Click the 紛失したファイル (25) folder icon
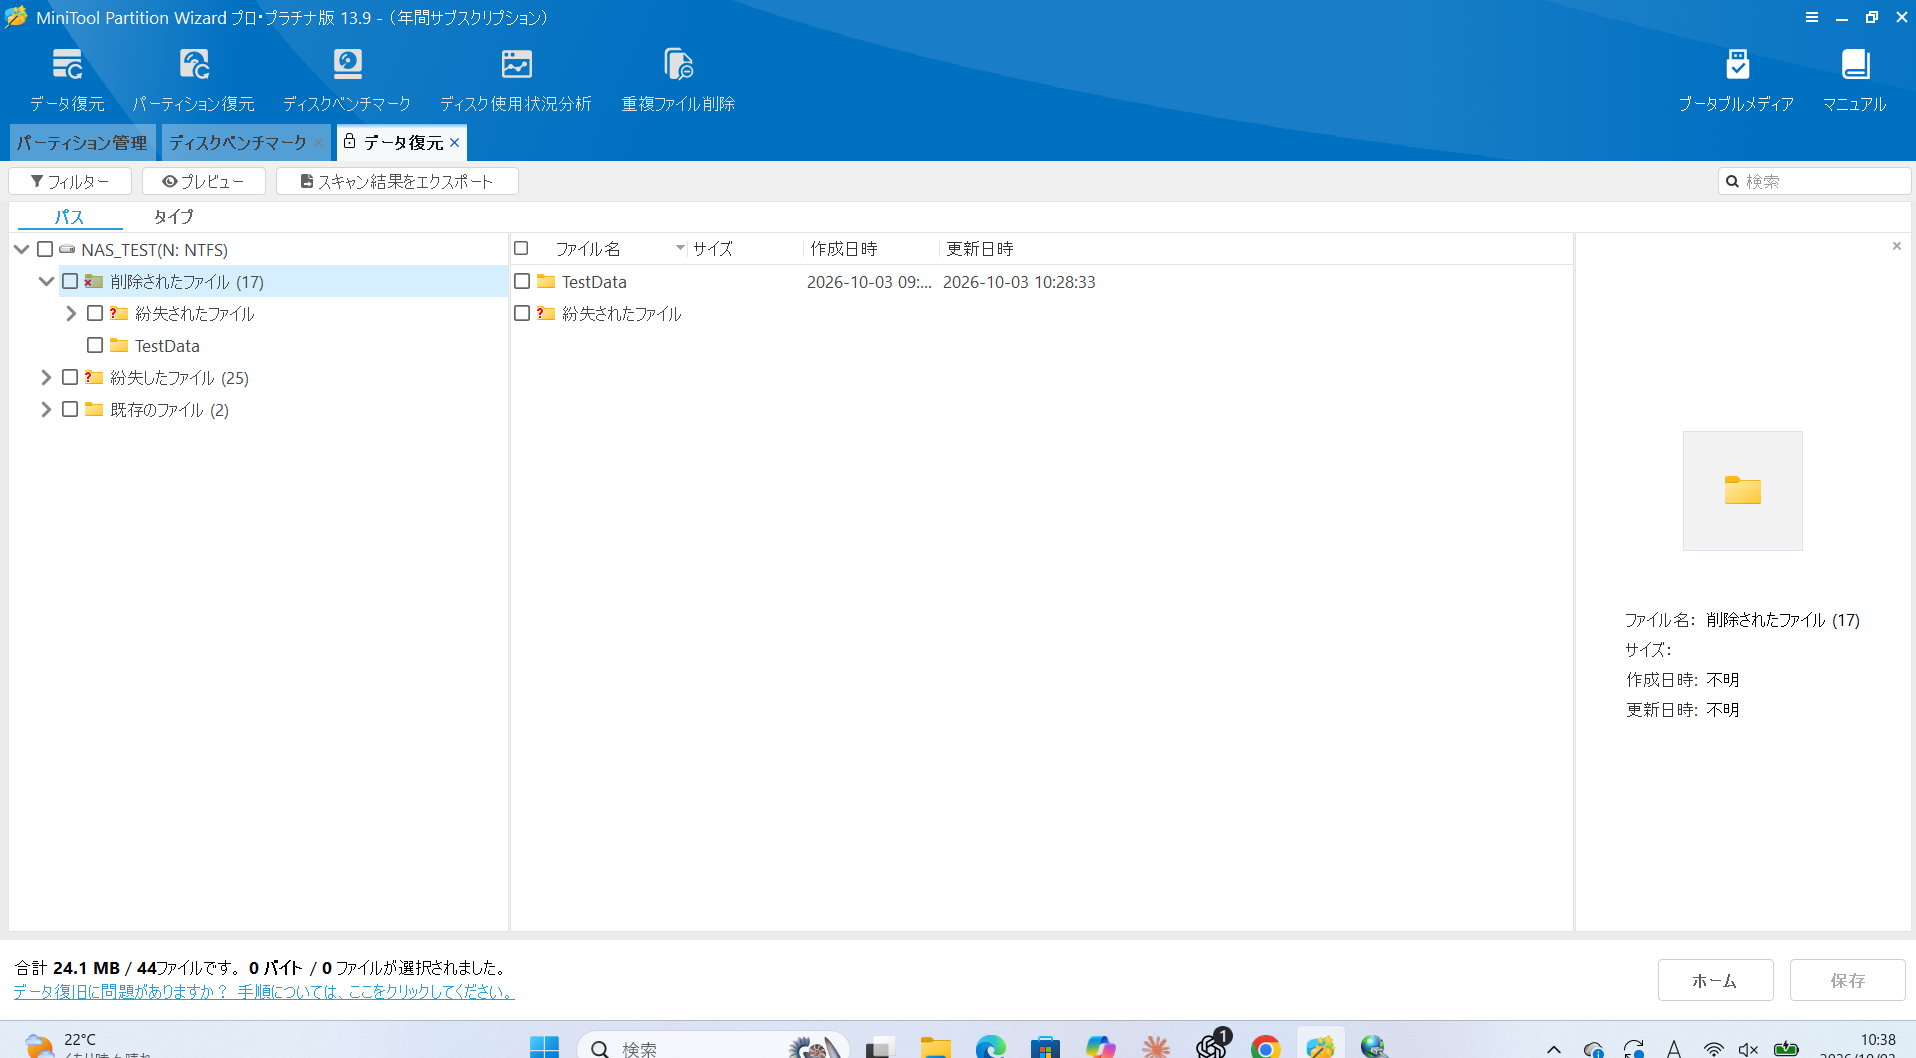 click(x=94, y=378)
